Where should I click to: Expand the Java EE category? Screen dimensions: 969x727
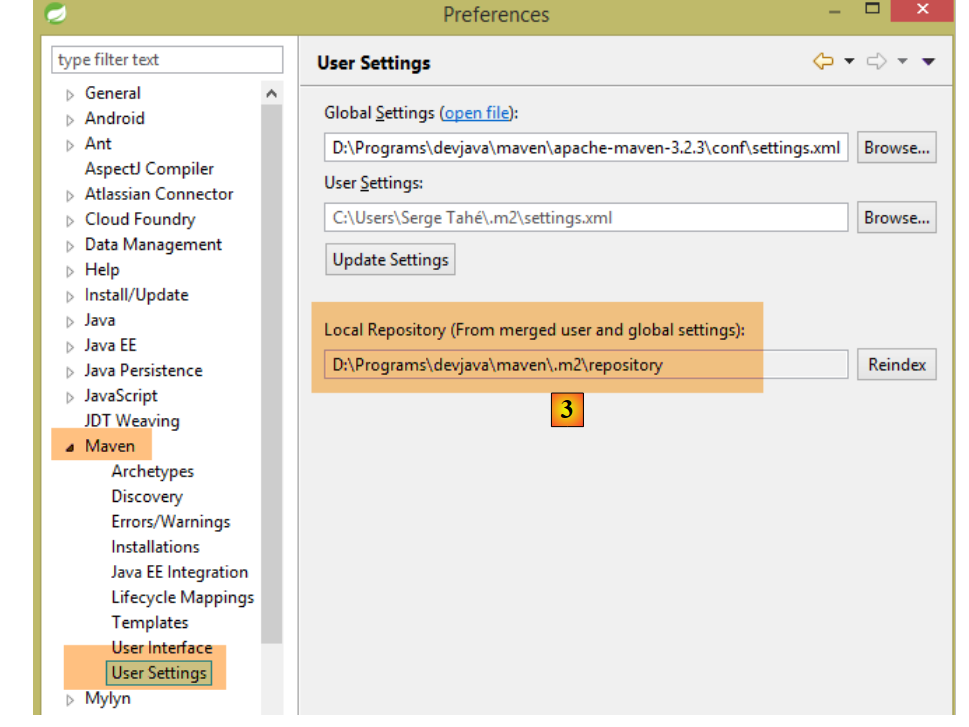pyautogui.click(x=70, y=347)
